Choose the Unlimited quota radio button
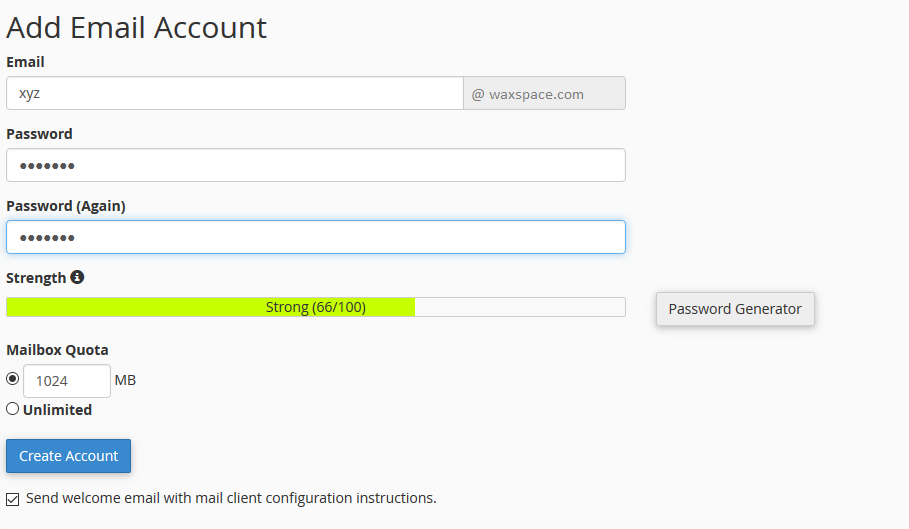The width and height of the screenshot is (909, 529). (x=13, y=408)
